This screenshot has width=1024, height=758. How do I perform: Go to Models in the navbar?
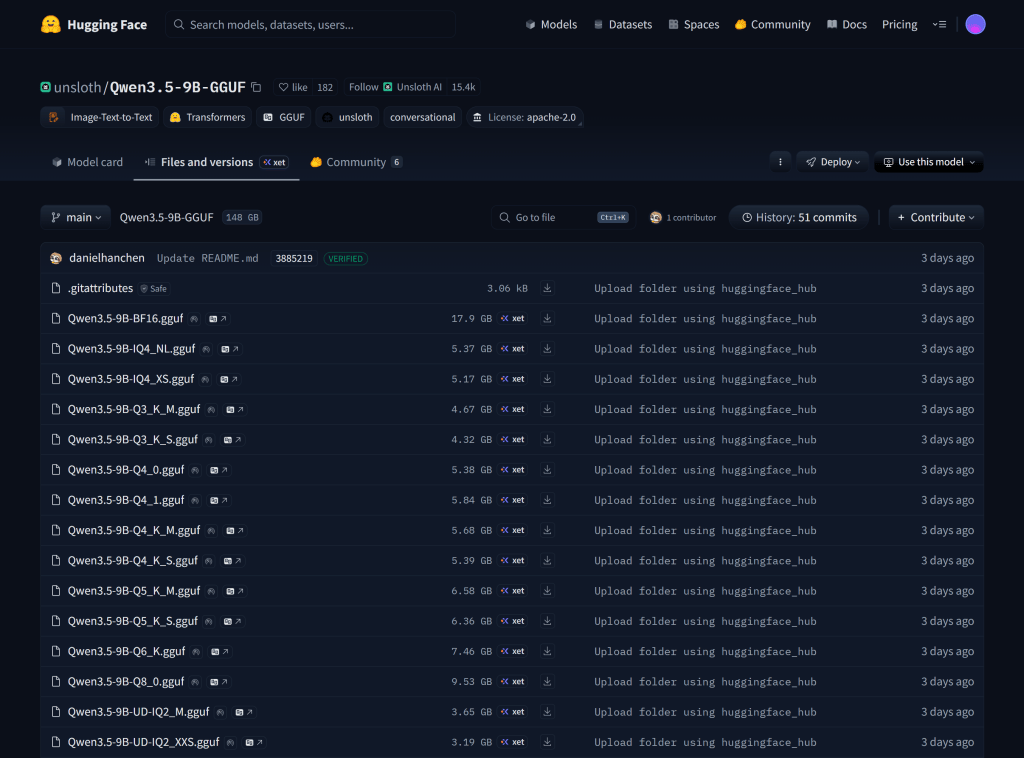(x=551, y=24)
